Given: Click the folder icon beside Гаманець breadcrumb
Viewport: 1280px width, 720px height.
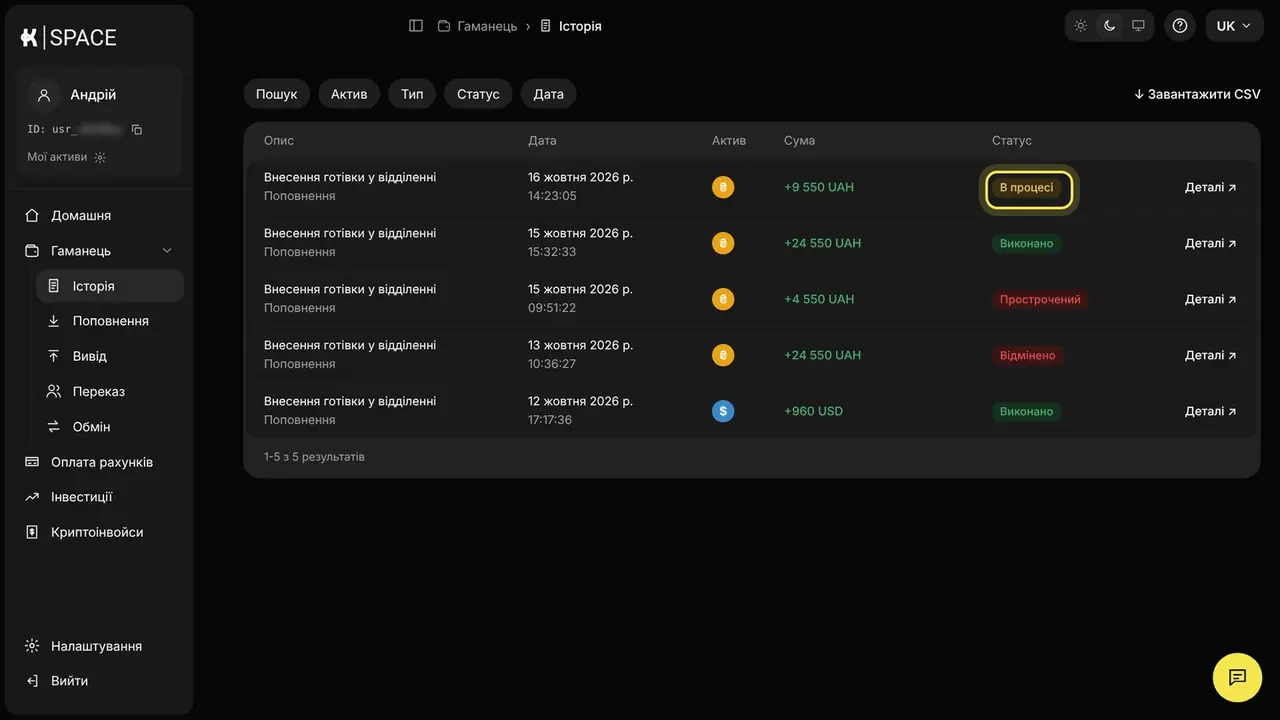Looking at the screenshot, I should point(444,26).
